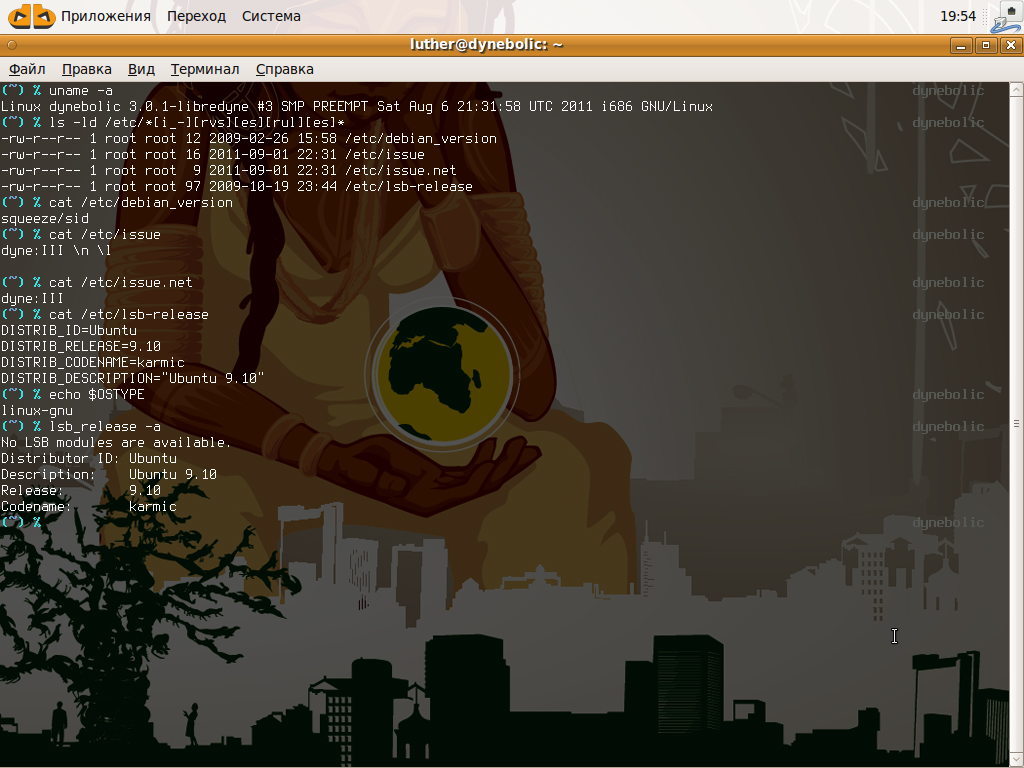Minimize the luther@dynebolic terminal window
Viewport: 1024px width, 768px height.
point(960,45)
